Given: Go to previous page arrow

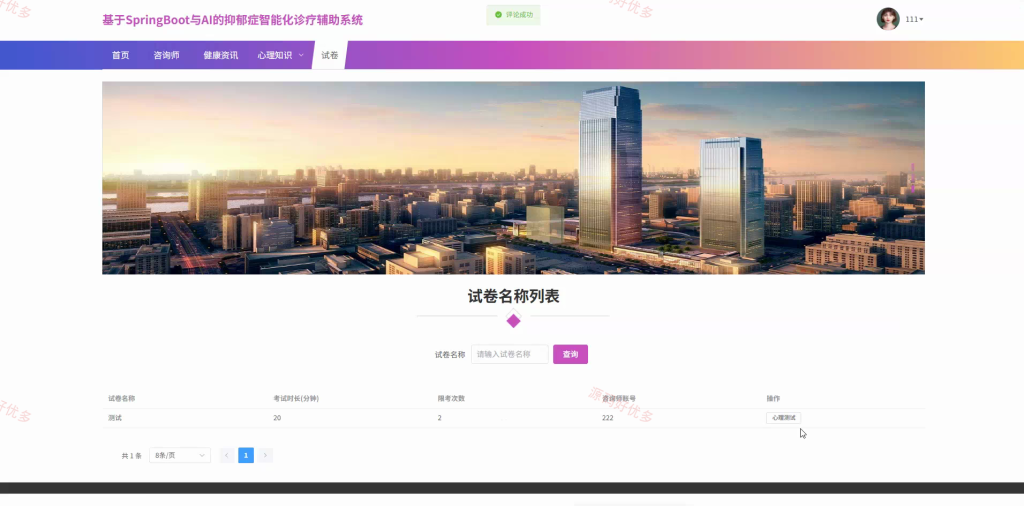Looking at the screenshot, I should coord(227,455).
